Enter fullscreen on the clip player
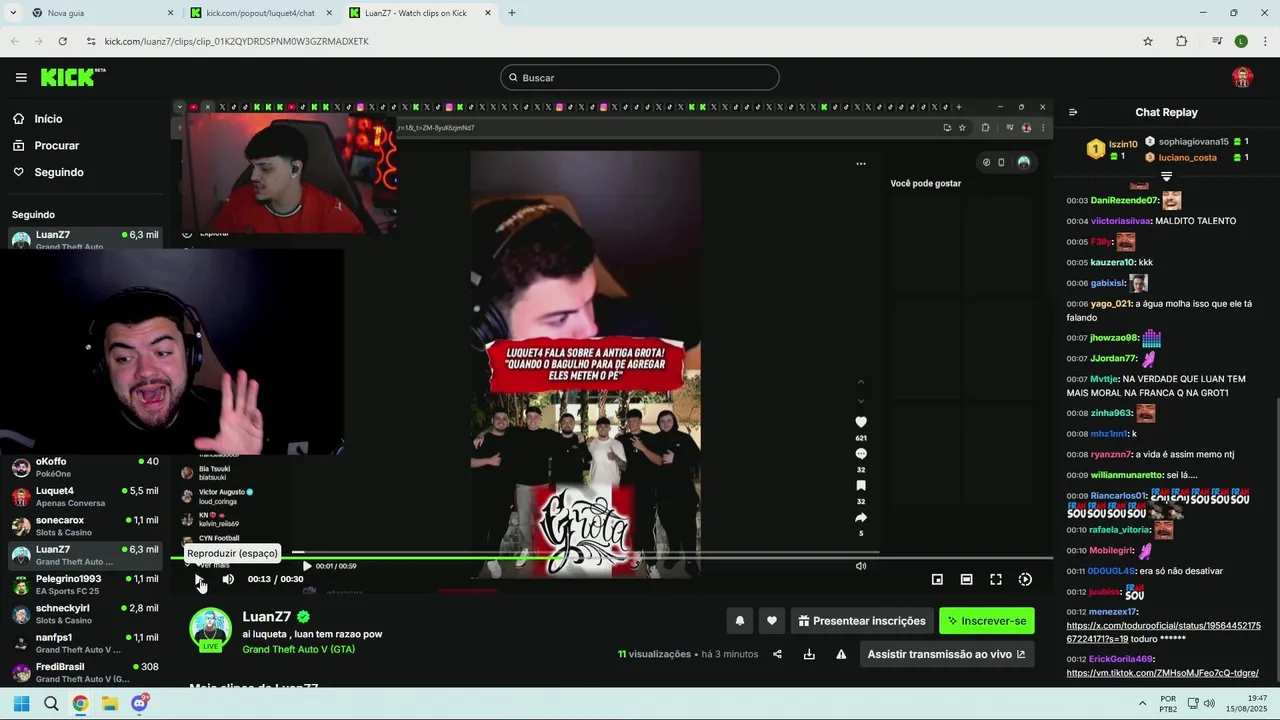Image resolution: width=1280 pixels, height=720 pixels. pos(996,579)
